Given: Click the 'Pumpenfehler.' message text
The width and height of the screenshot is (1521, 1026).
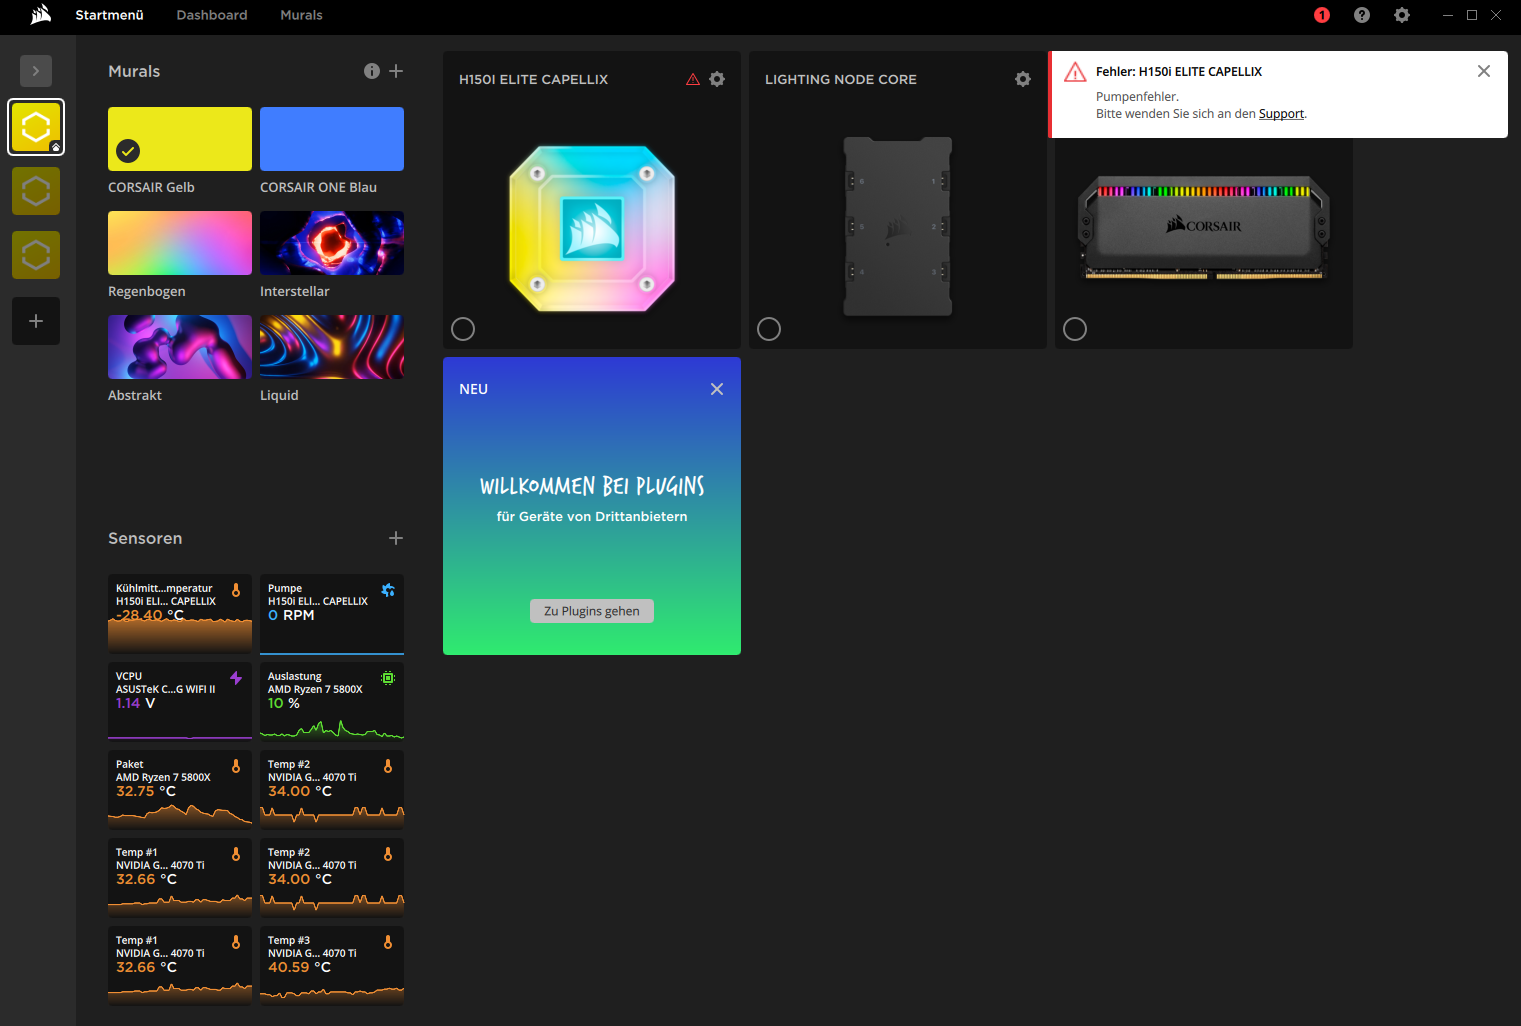Looking at the screenshot, I should click(x=1137, y=97).
